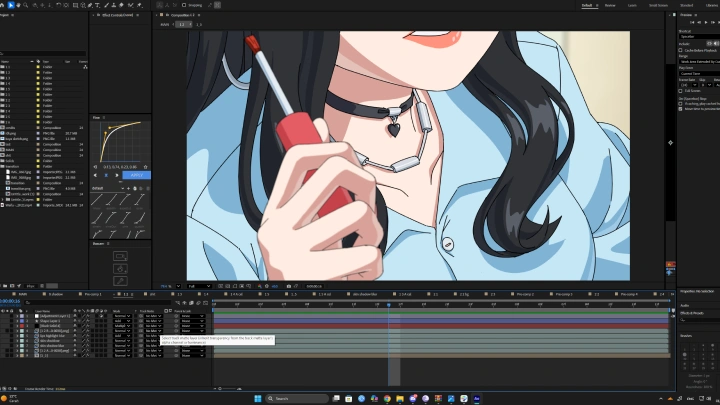This screenshot has width=720, height=405.
Task: Click the middle icon in Beaver panel
Action: [120, 269]
